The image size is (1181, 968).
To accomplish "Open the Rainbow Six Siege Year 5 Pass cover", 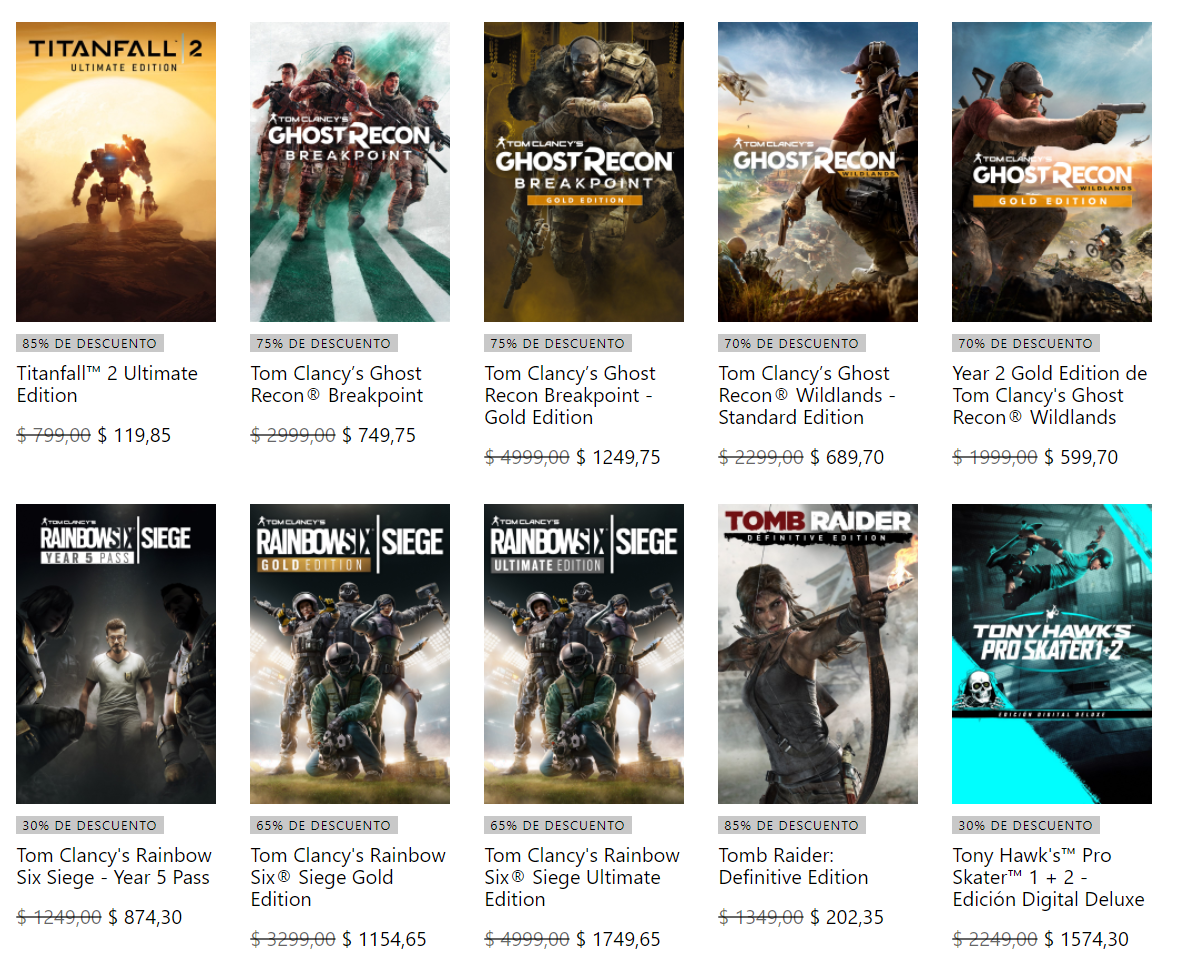I will pos(116,654).
